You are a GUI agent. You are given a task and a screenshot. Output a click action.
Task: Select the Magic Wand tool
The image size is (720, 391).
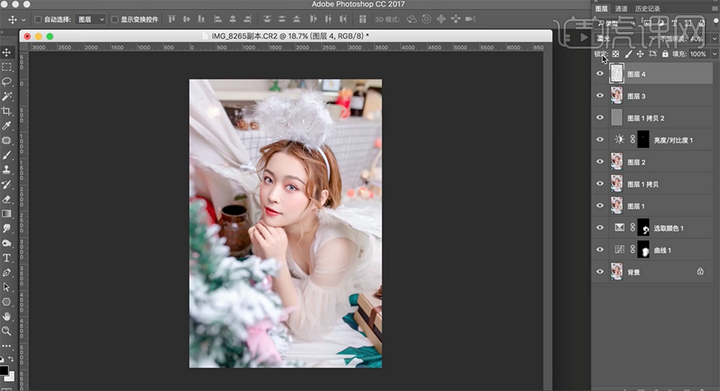[6, 96]
